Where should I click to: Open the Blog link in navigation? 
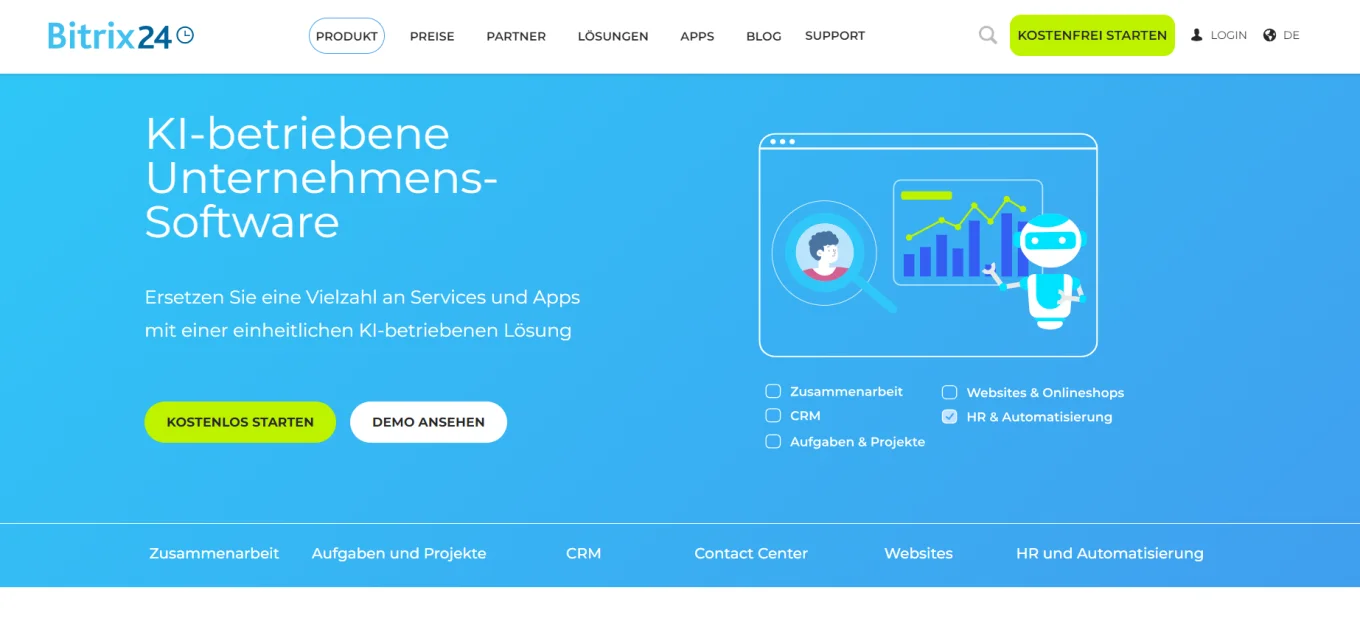764,36
